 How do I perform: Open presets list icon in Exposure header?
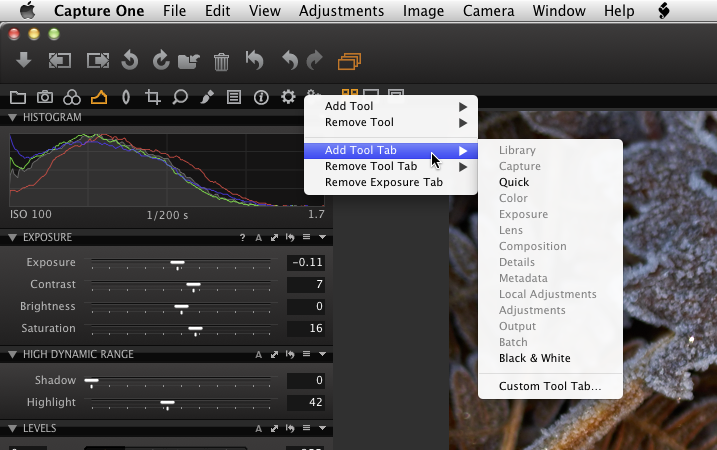[306, 237]
